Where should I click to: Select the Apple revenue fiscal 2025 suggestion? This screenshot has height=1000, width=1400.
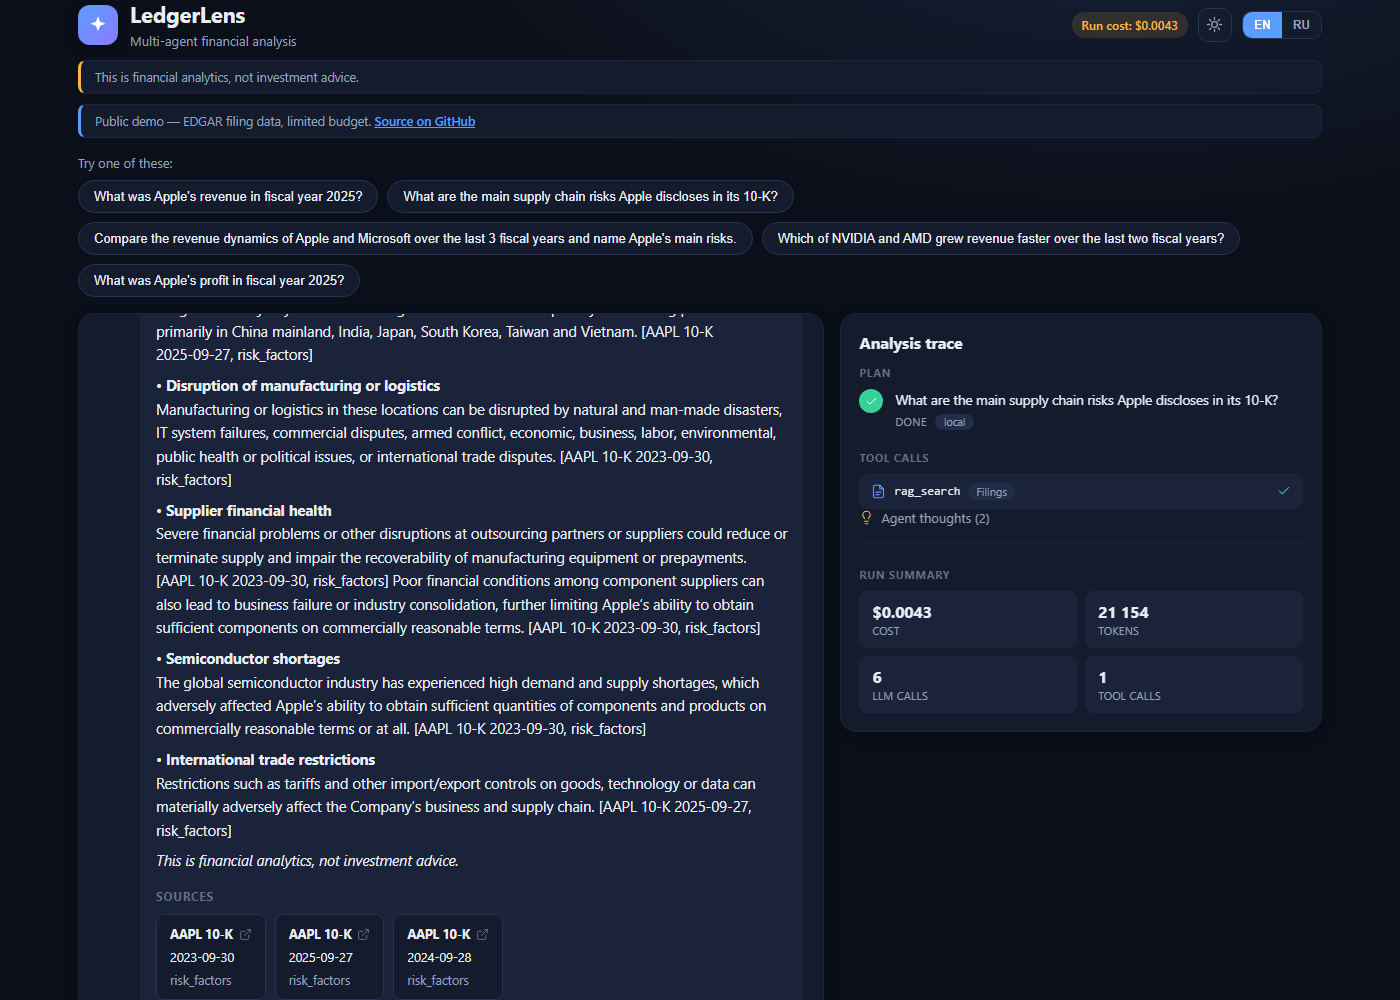228,196
